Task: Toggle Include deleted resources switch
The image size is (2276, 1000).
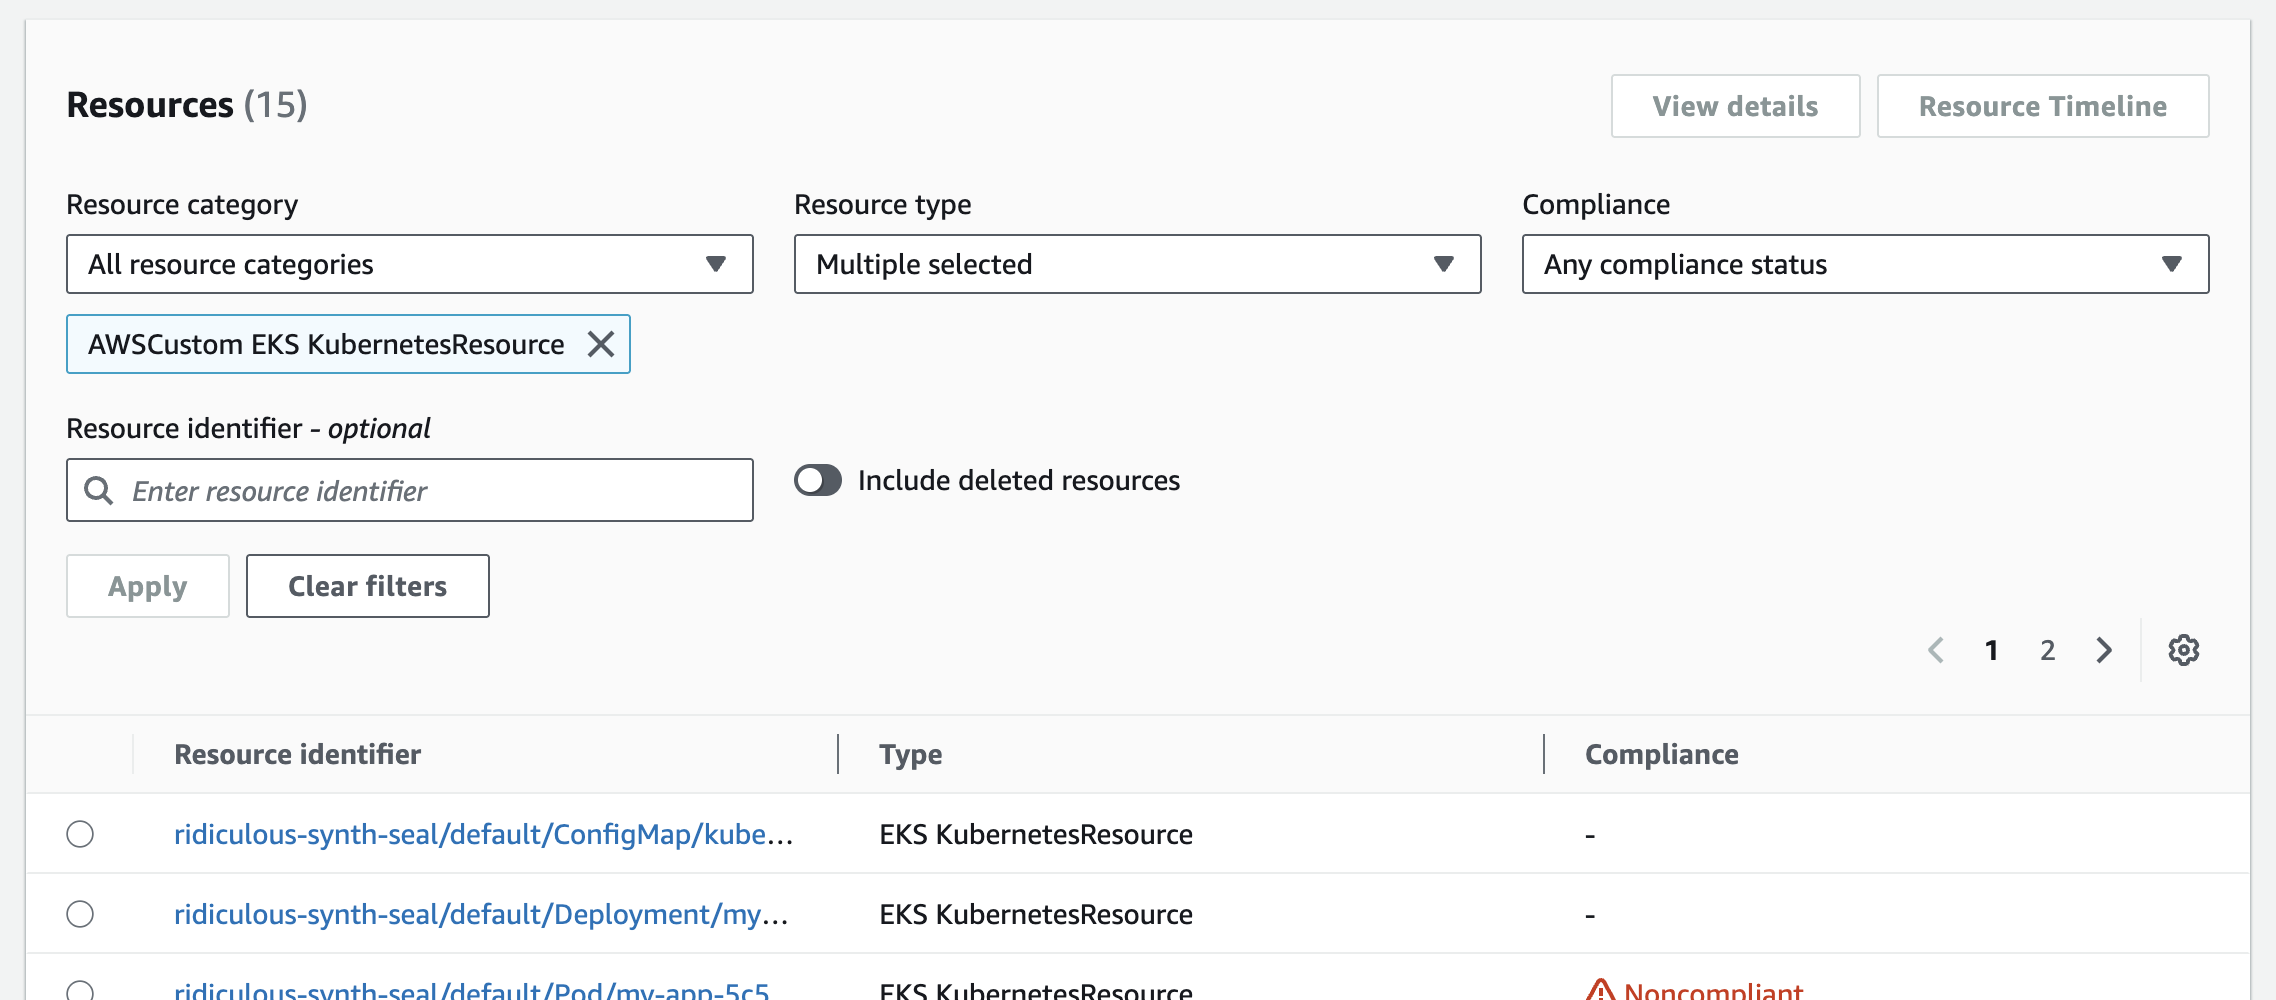Action: click(818, 480)
